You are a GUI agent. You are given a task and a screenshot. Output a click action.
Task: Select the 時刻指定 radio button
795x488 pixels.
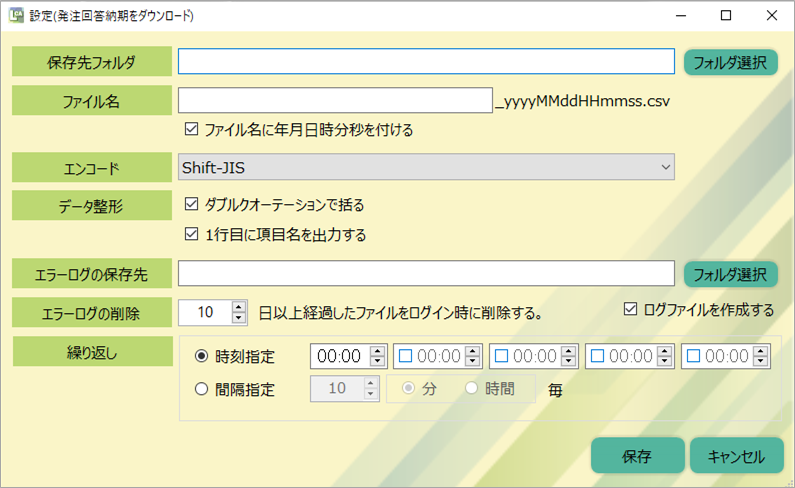pyautogui.click(x=202, y=356)
